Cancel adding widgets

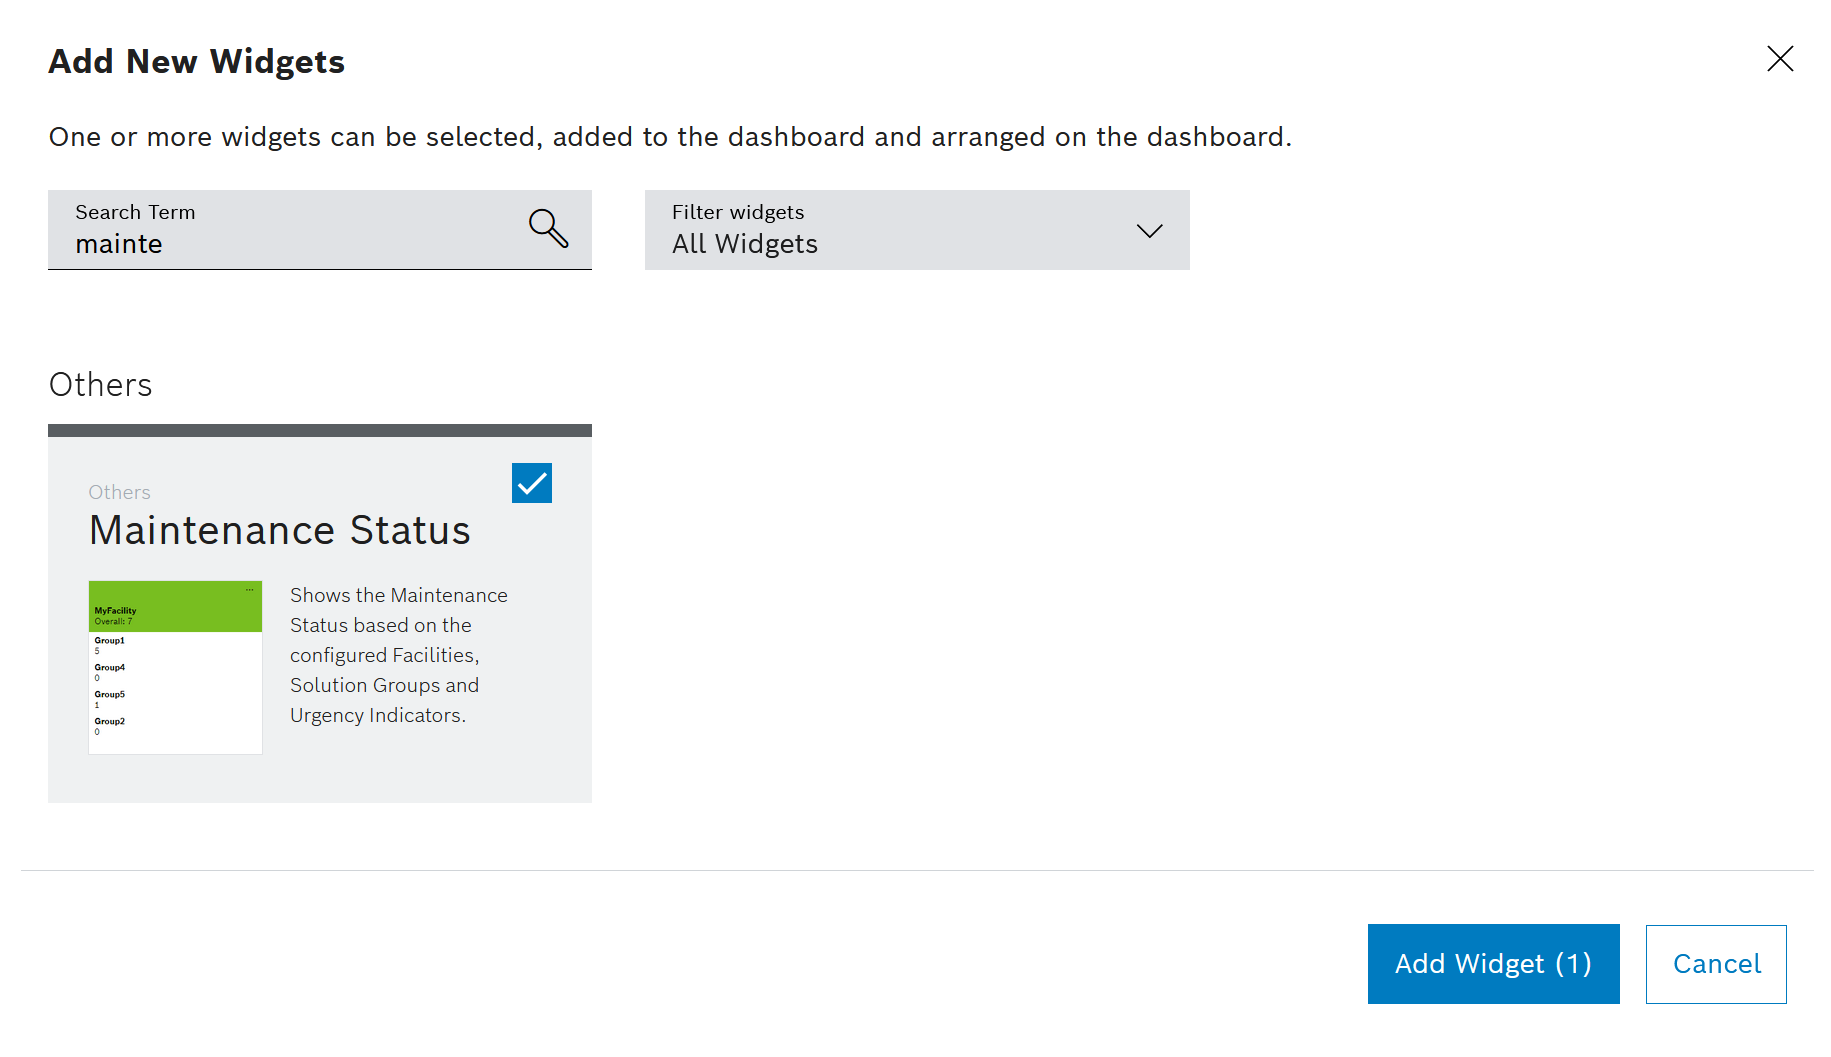1715,963
